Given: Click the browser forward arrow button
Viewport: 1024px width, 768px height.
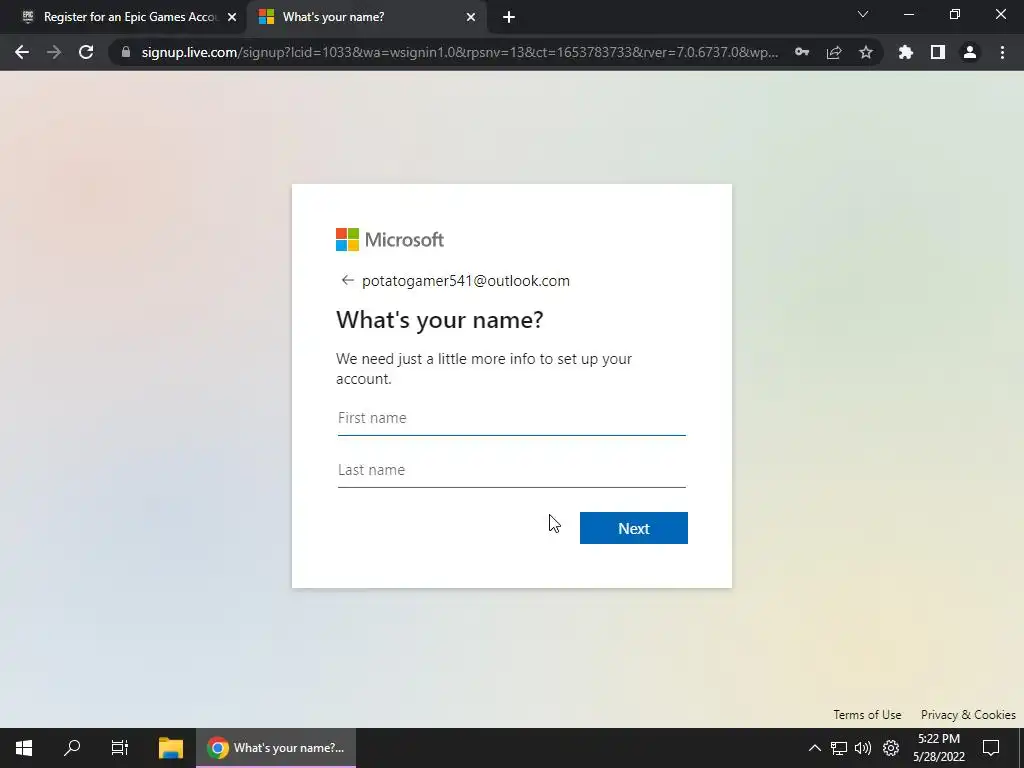Looking at the screenshot, I should pos(54,52).
